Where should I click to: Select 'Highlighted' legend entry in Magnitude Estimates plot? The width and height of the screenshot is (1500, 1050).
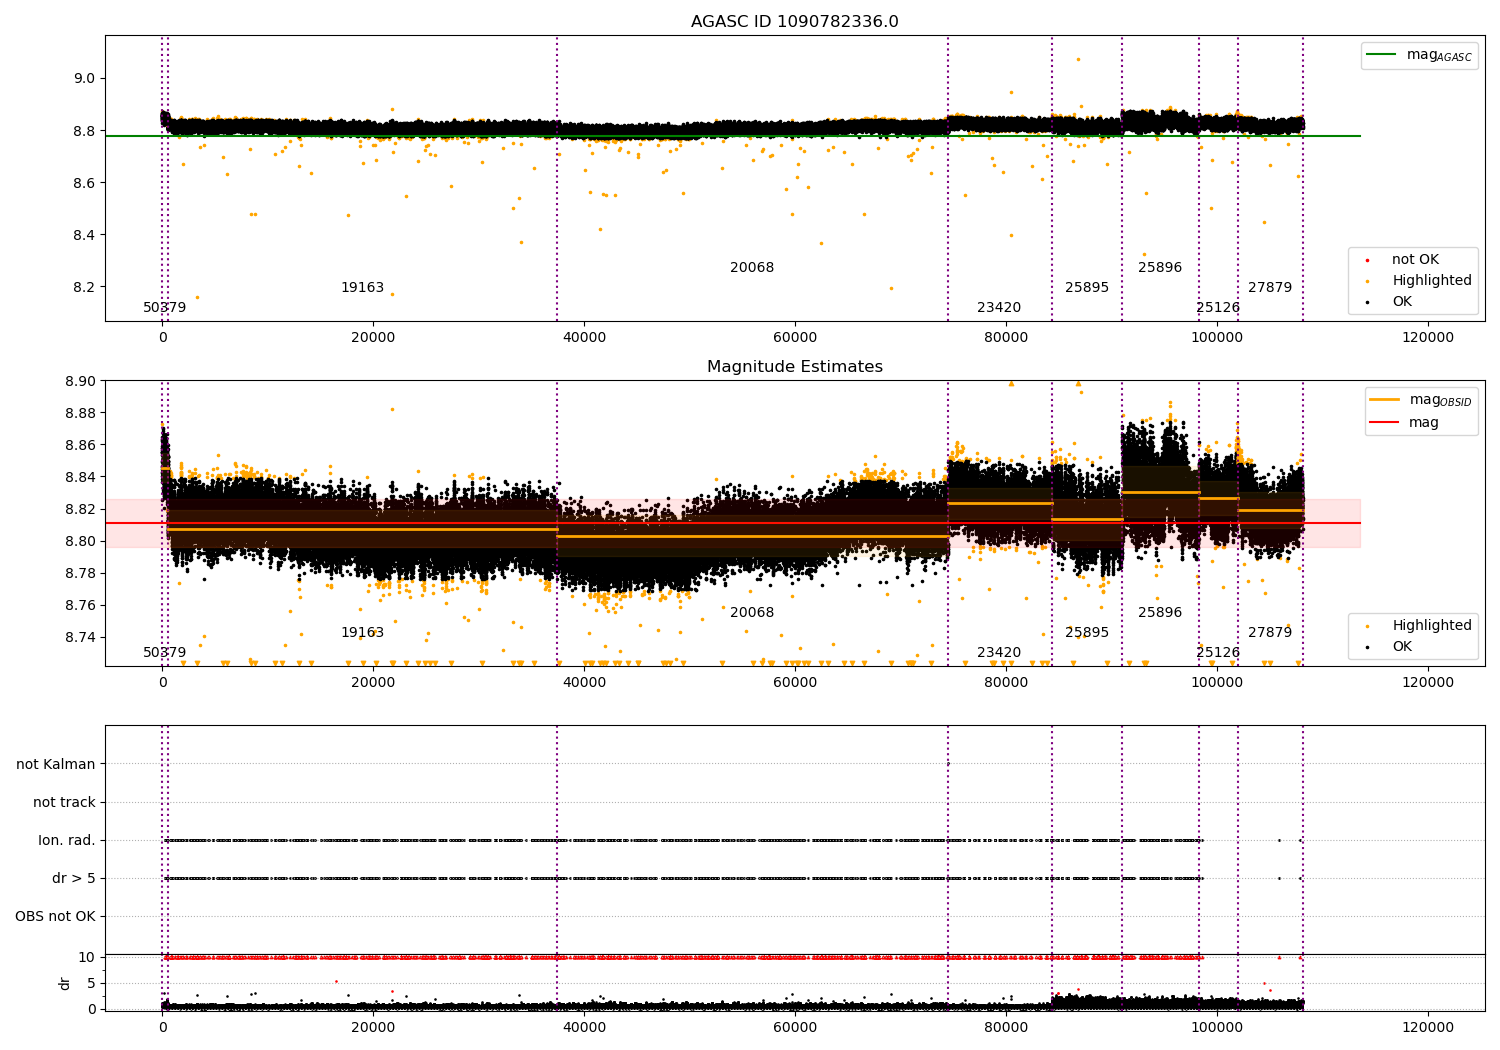coord(1432,625)
